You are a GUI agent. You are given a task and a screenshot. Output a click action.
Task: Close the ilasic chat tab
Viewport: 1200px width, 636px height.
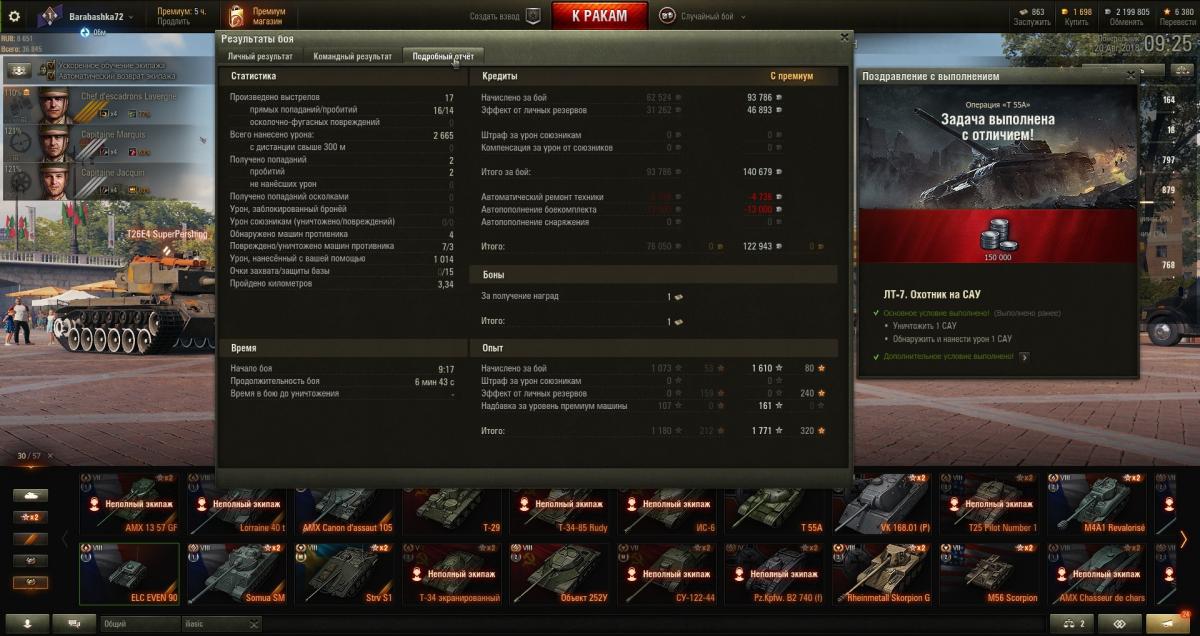pos(253,624)
